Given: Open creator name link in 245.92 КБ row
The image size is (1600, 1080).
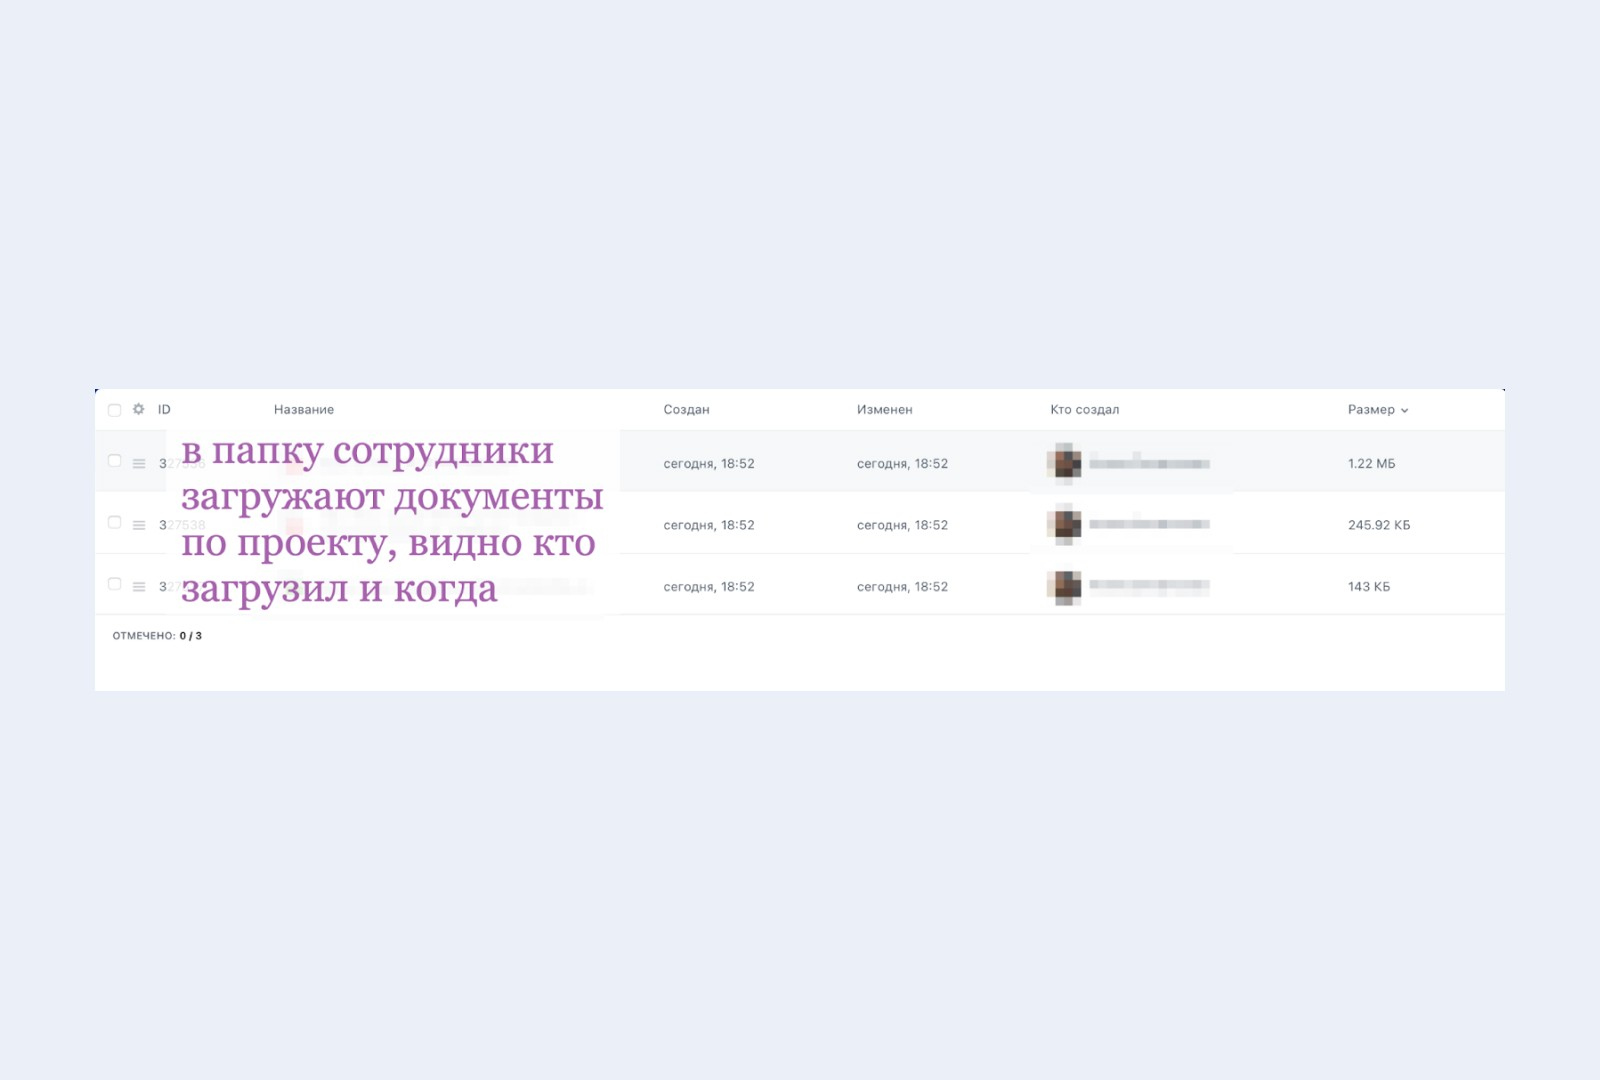Looking at the screenshot, I should click(x=1150, y=525).
